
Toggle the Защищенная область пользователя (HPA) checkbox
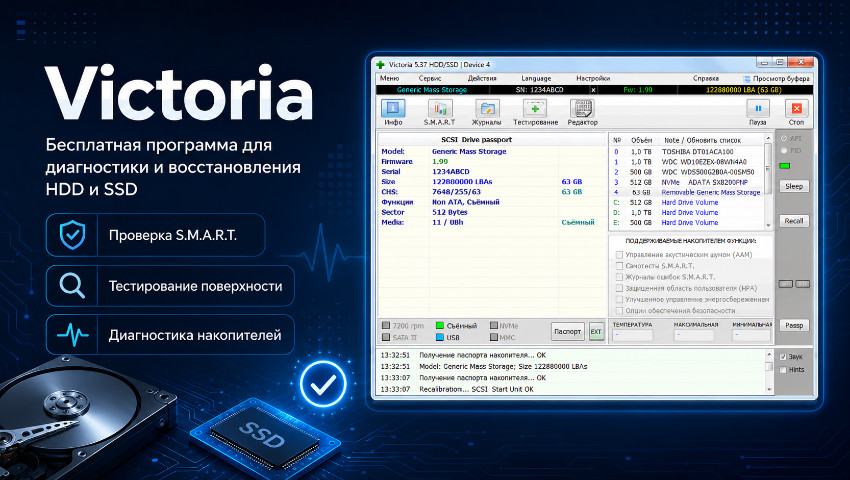619,288
